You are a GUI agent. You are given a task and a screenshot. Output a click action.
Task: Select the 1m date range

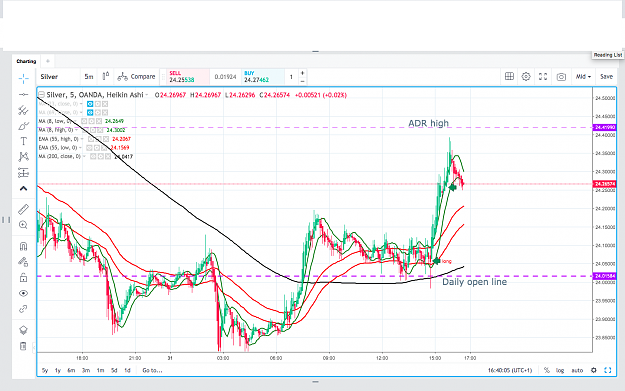[x=100, y=370]
